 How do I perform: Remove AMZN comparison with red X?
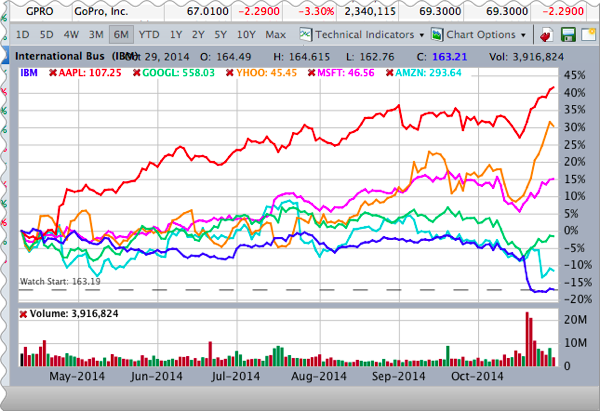pos(390,73)
